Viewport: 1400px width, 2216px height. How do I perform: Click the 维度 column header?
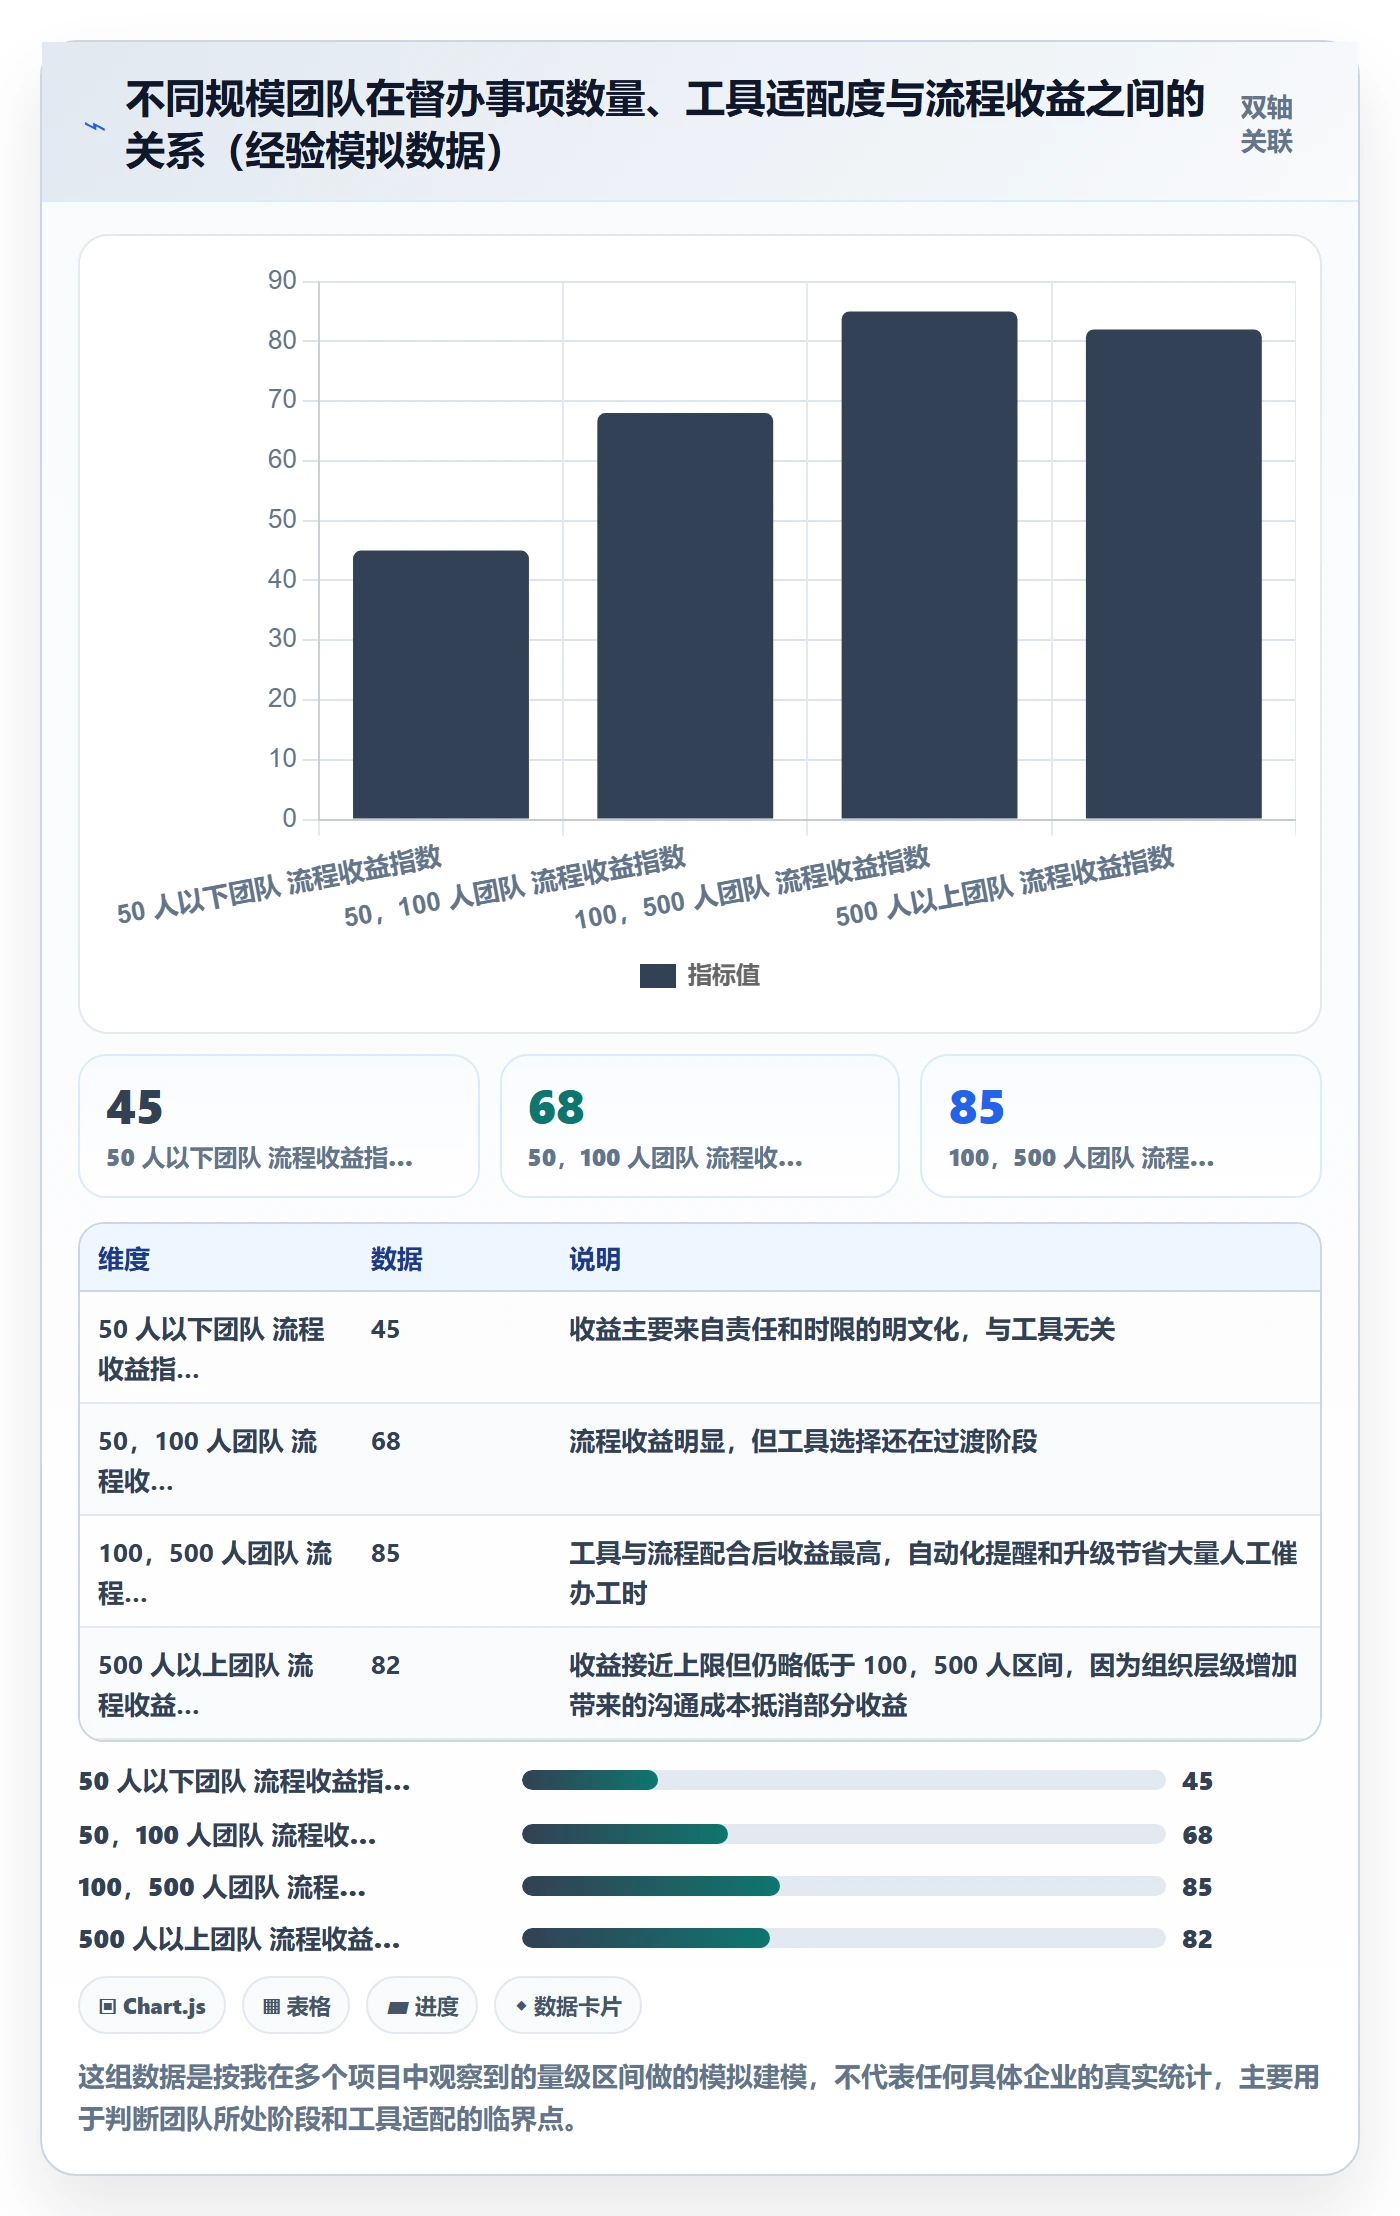[124, 1259]
